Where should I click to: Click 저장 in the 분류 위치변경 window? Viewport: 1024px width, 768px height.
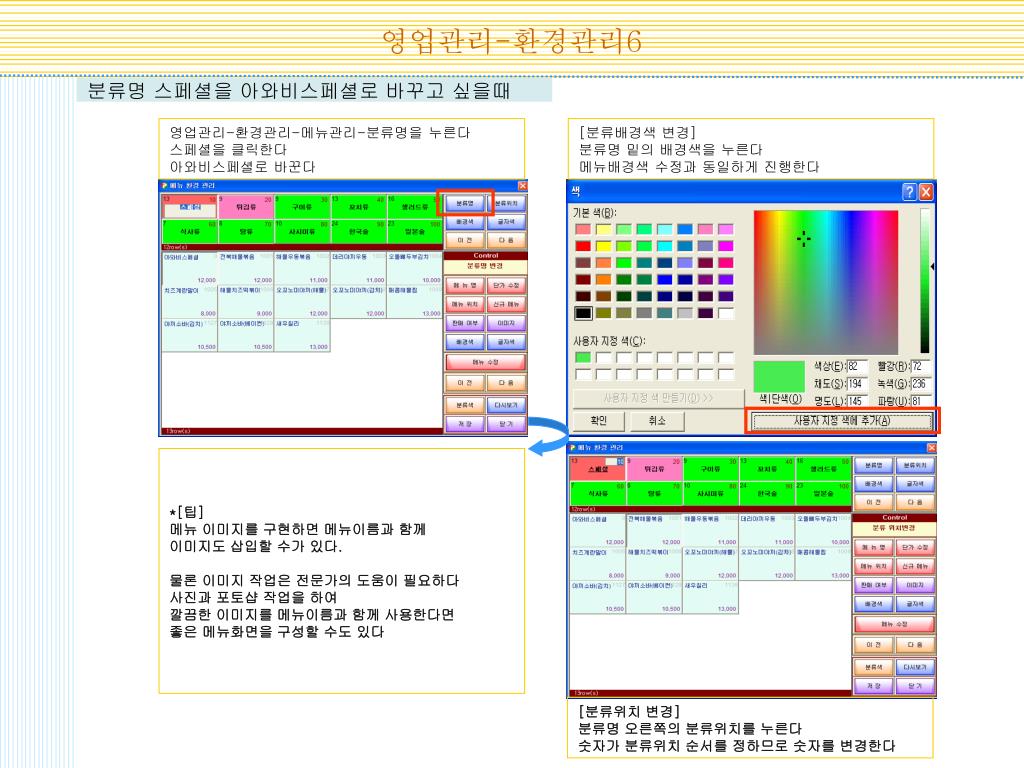tap(873, 686)
